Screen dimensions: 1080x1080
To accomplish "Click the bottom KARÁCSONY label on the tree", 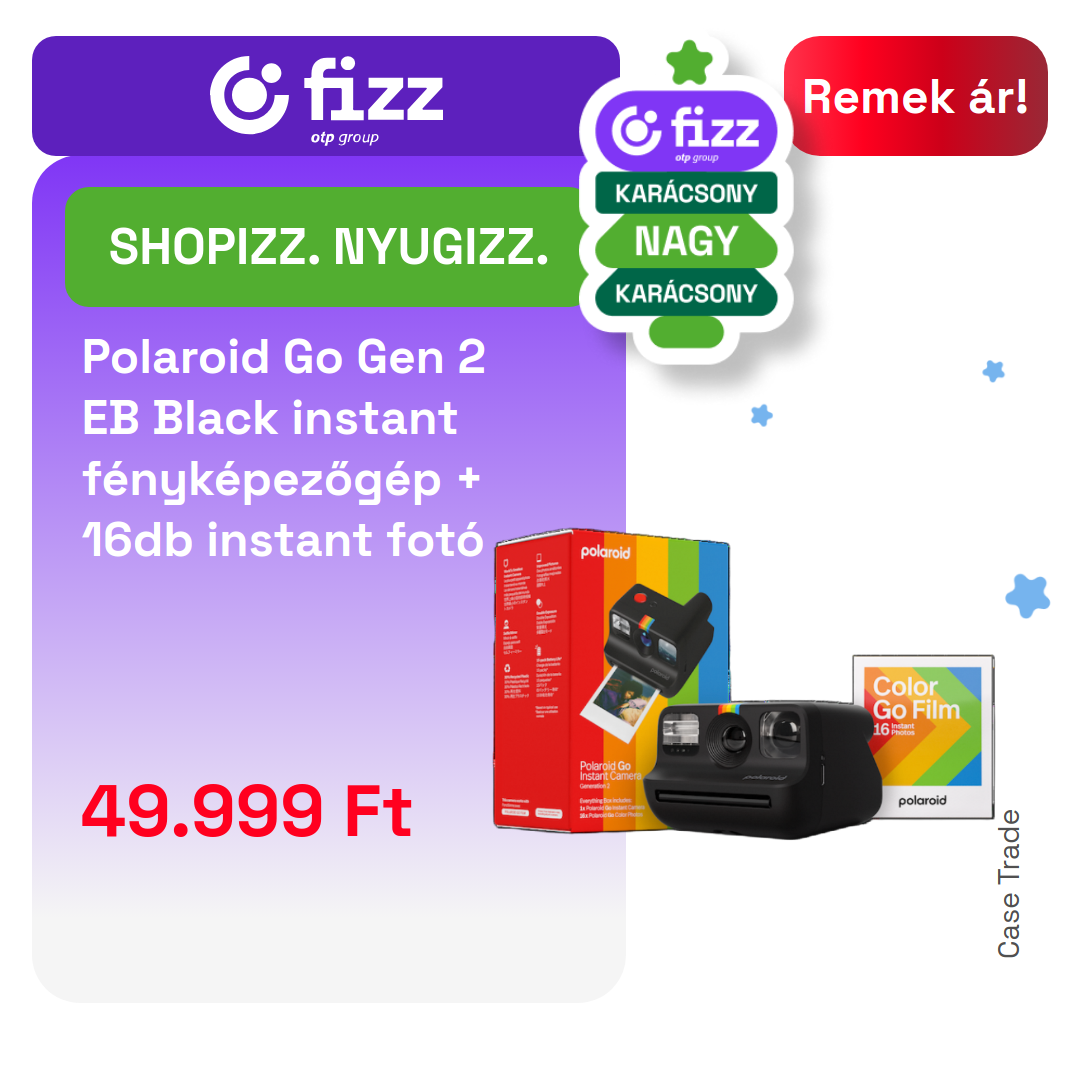I will 686,293.
